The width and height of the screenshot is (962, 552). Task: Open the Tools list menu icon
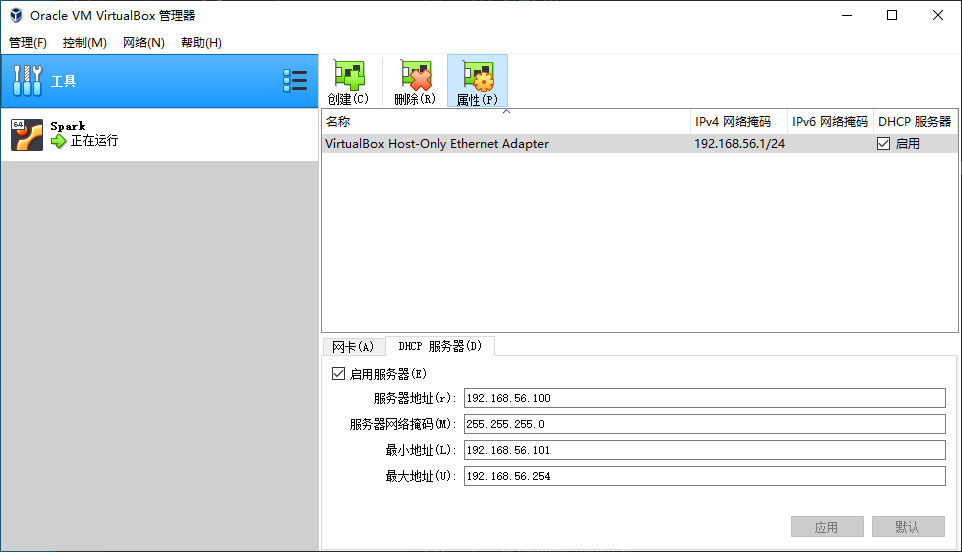click(295, 80)
